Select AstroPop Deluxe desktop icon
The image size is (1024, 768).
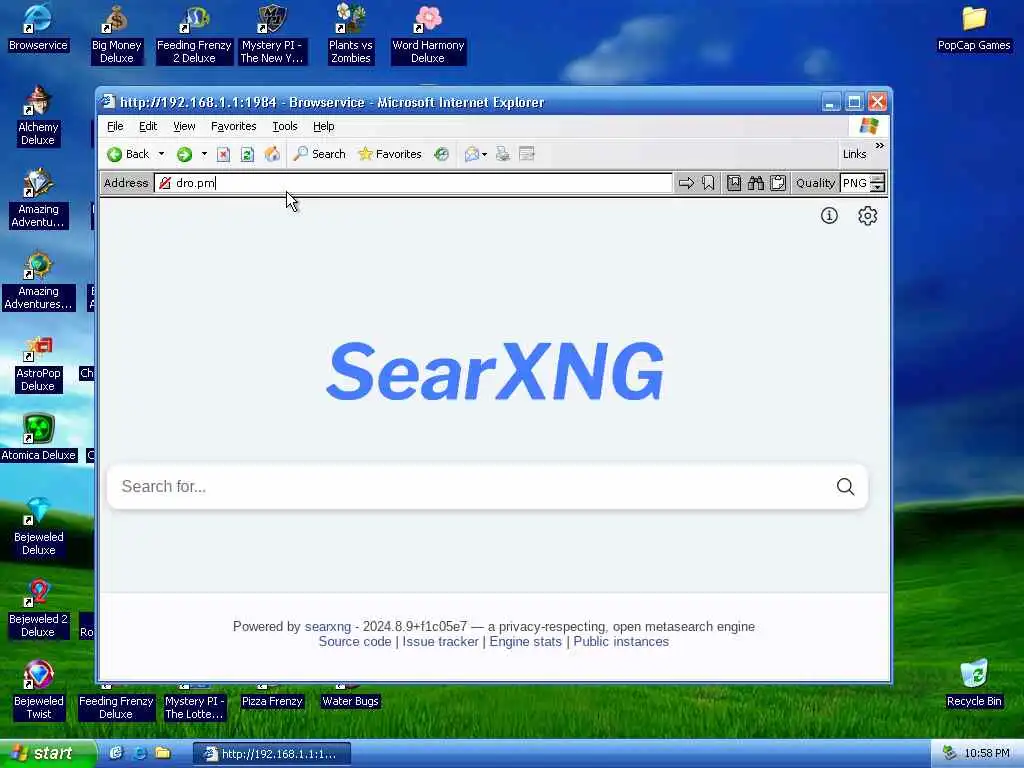(x=38, y=364)
